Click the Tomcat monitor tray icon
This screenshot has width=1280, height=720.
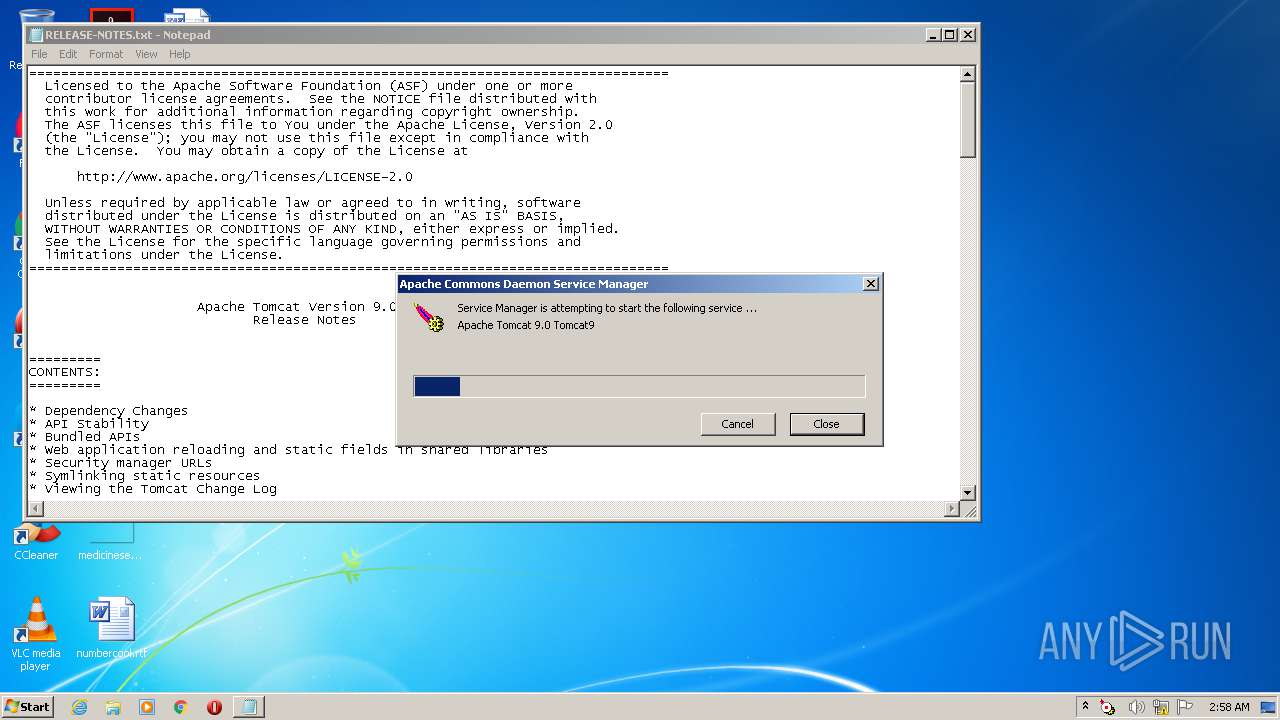(x=1108, y=707)
